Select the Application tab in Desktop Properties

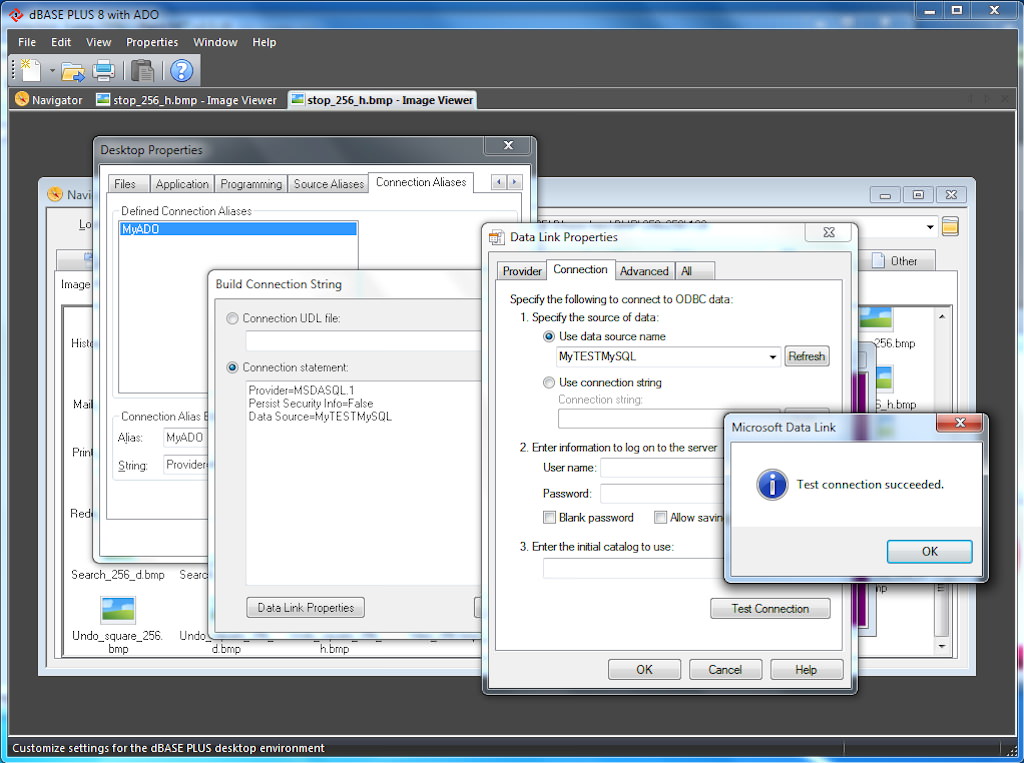182,184
